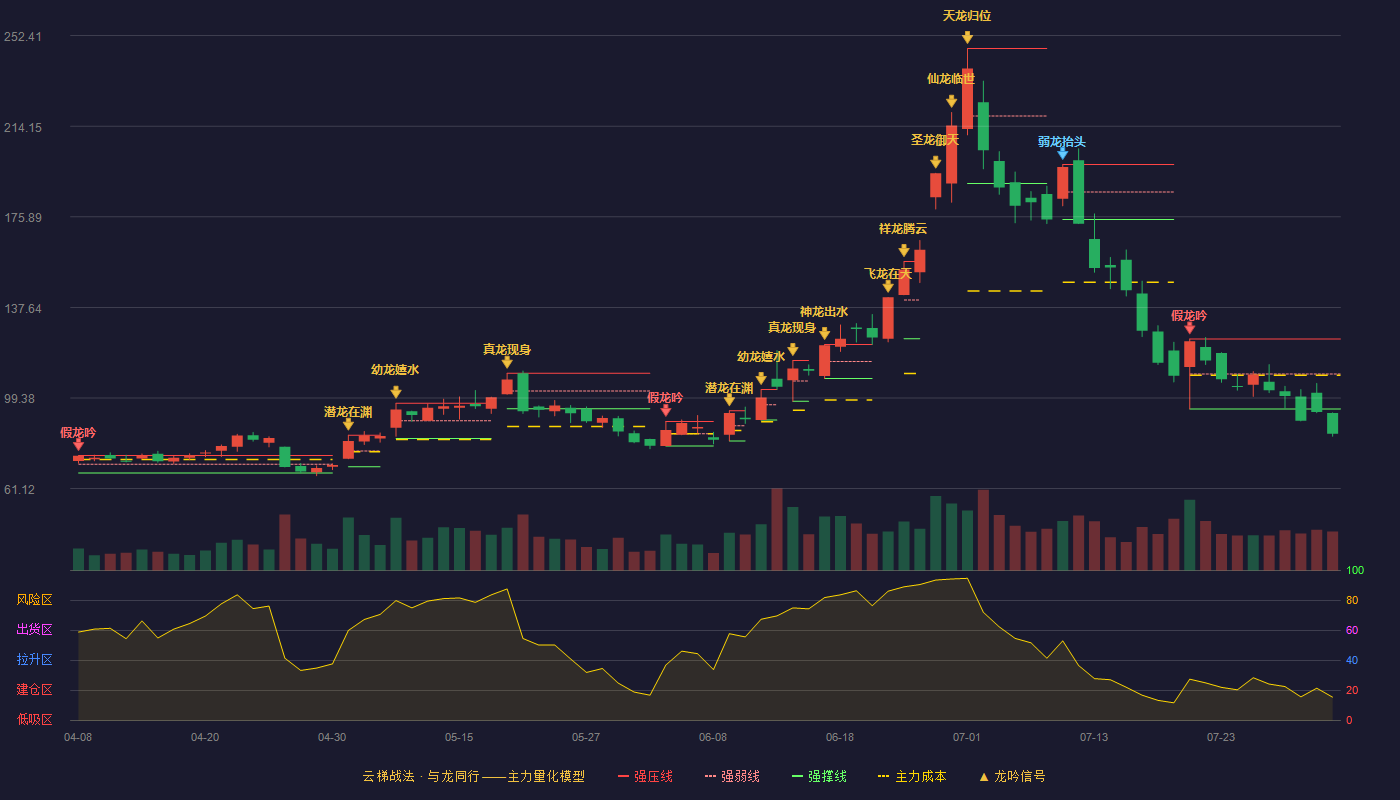Select the 拉升区 zone label

34,660
